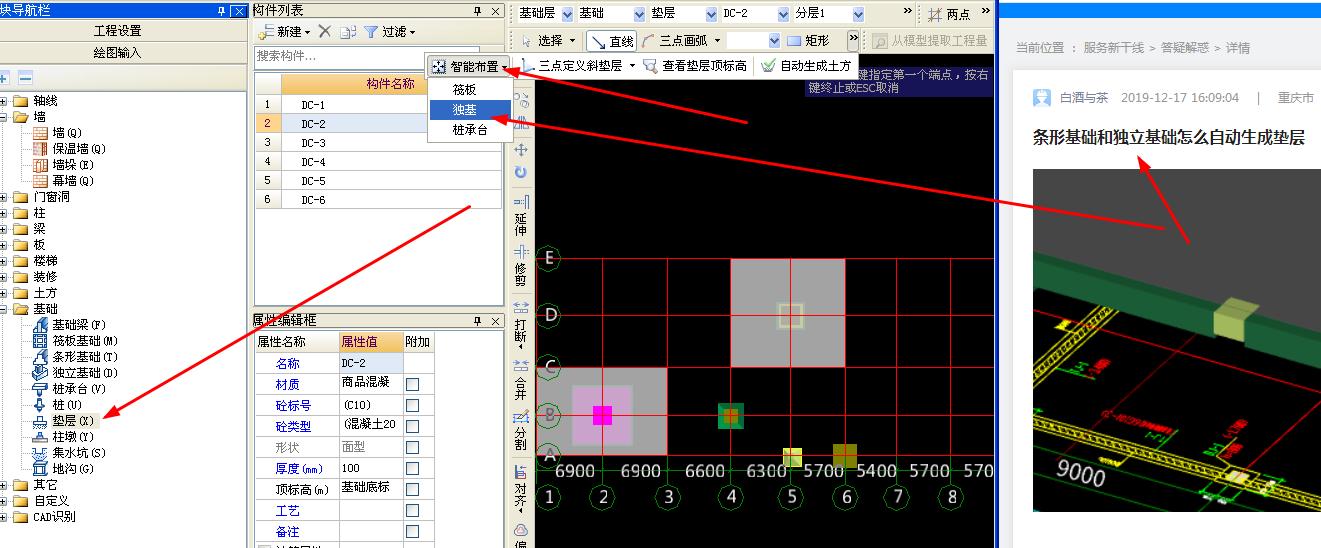Enable the 顶标高(m) additional checkbox
This screenshot has height=548, width=1321.
tap(412, 489)
